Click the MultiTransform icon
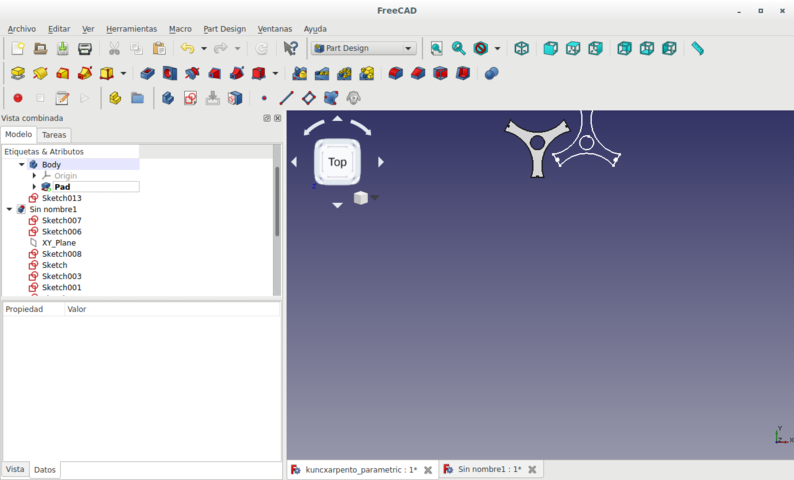794x480 pixels. coord(366,73)
